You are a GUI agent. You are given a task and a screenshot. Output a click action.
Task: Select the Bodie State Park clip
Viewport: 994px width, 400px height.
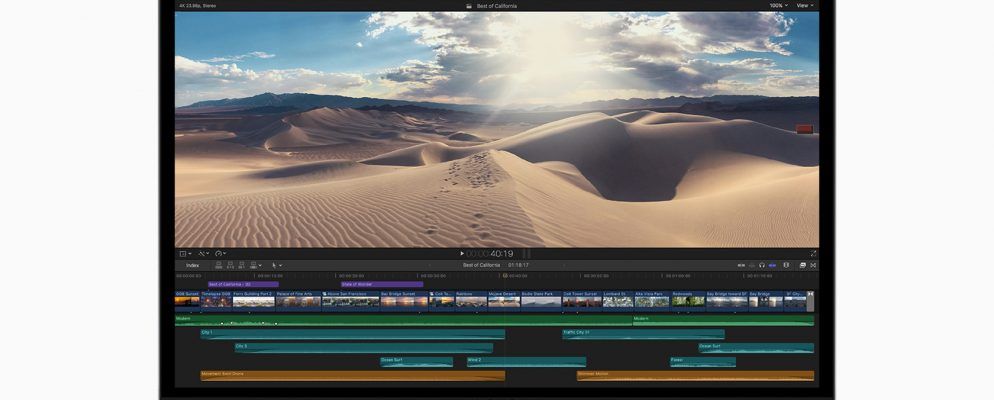tap(541, 301)
